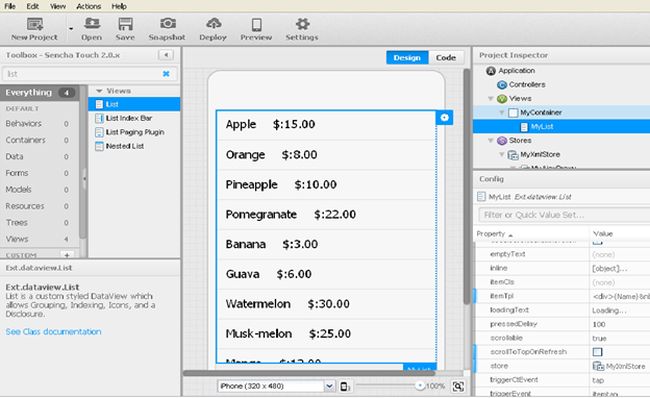Open the Help menu
This screenshot has height=398, width=650.
(119, 6)
